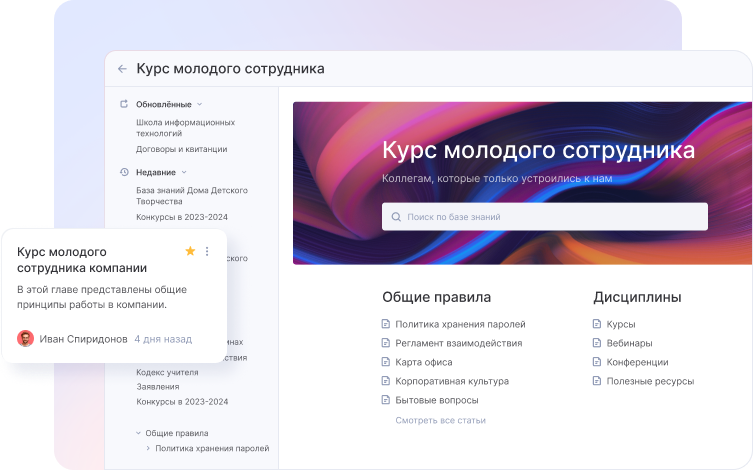The image size is (753, 470).
Task: Collapse the Общие правила tree node
Action: [x=138, y=433]
